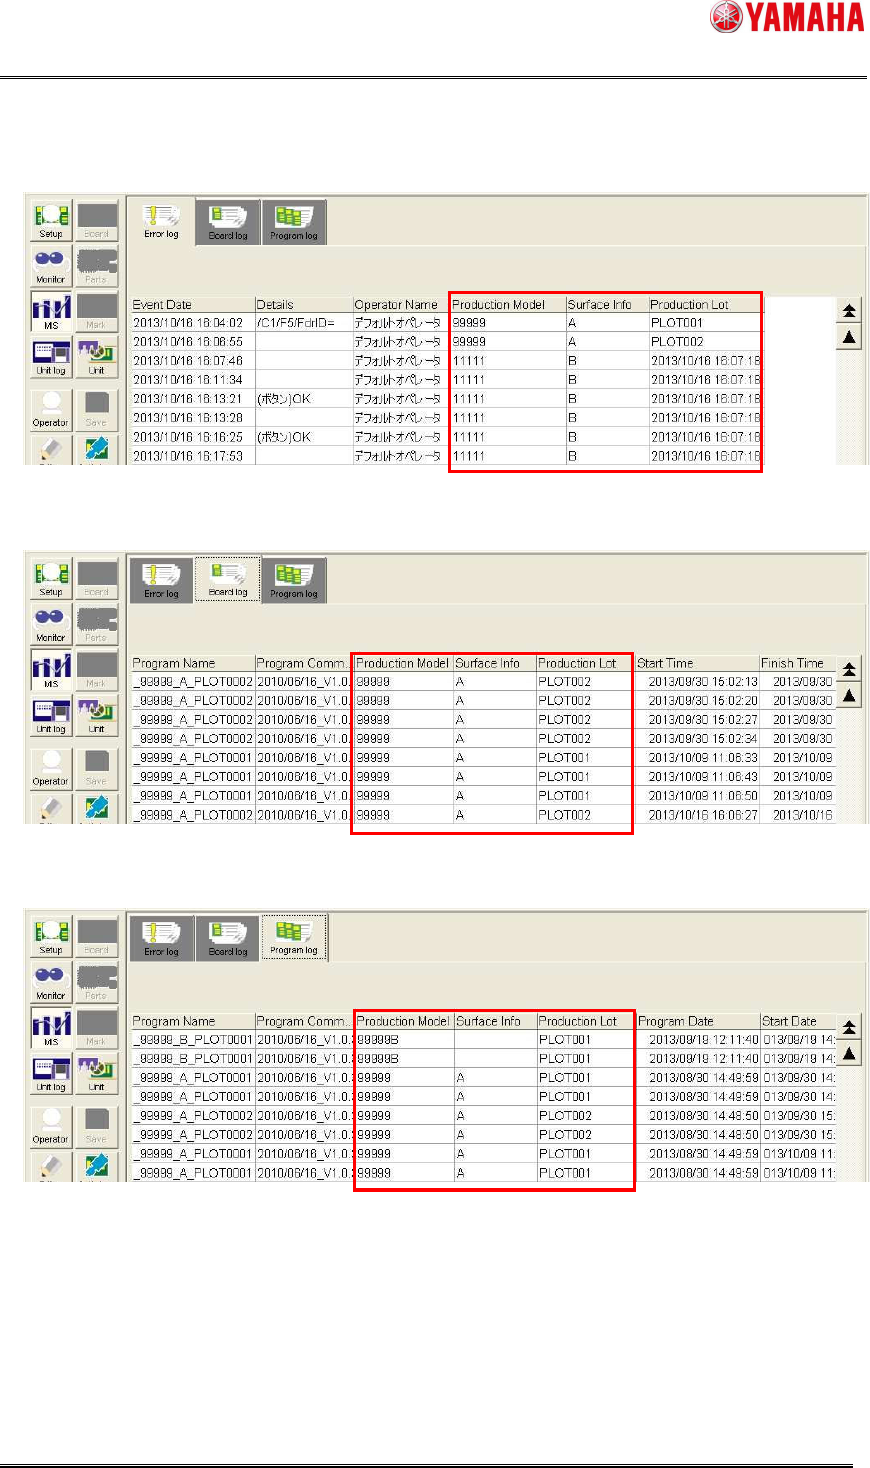Image resolution: width=870 pixels, height=1468 pixels.
Task: Click the YAMAHA logo
Action: point(786,17)
